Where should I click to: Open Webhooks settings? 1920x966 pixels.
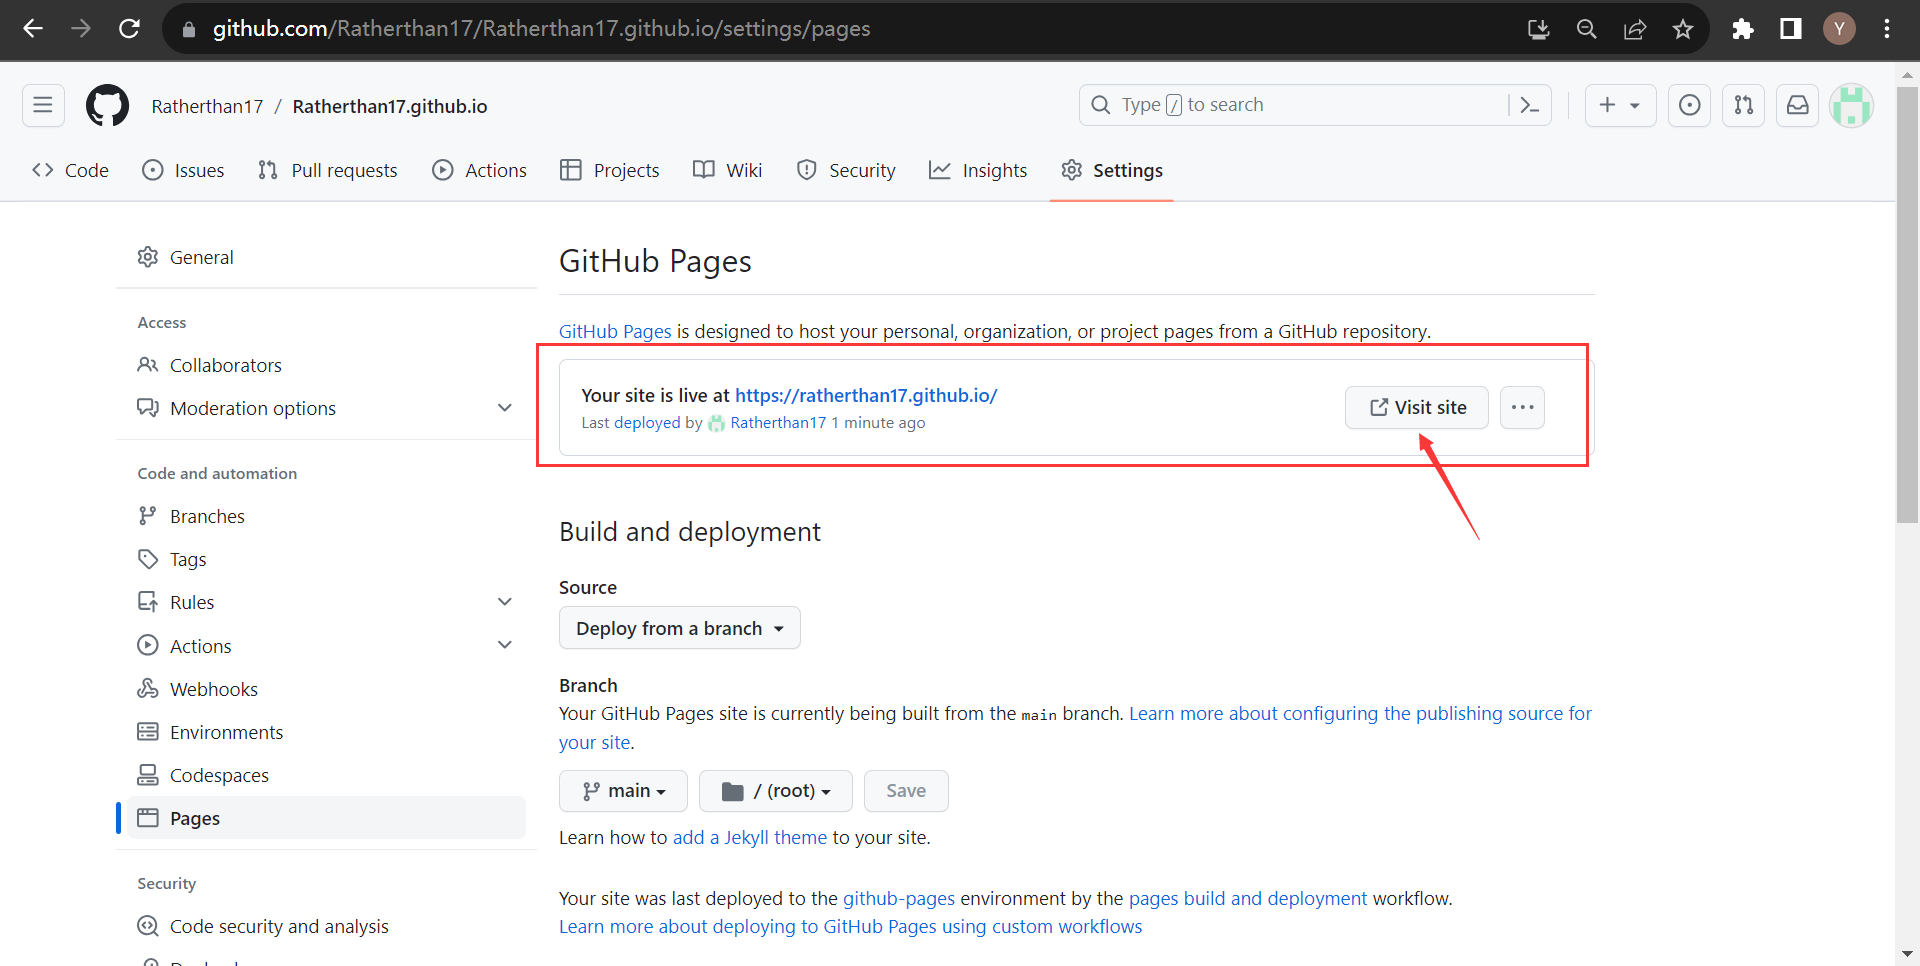326,689
